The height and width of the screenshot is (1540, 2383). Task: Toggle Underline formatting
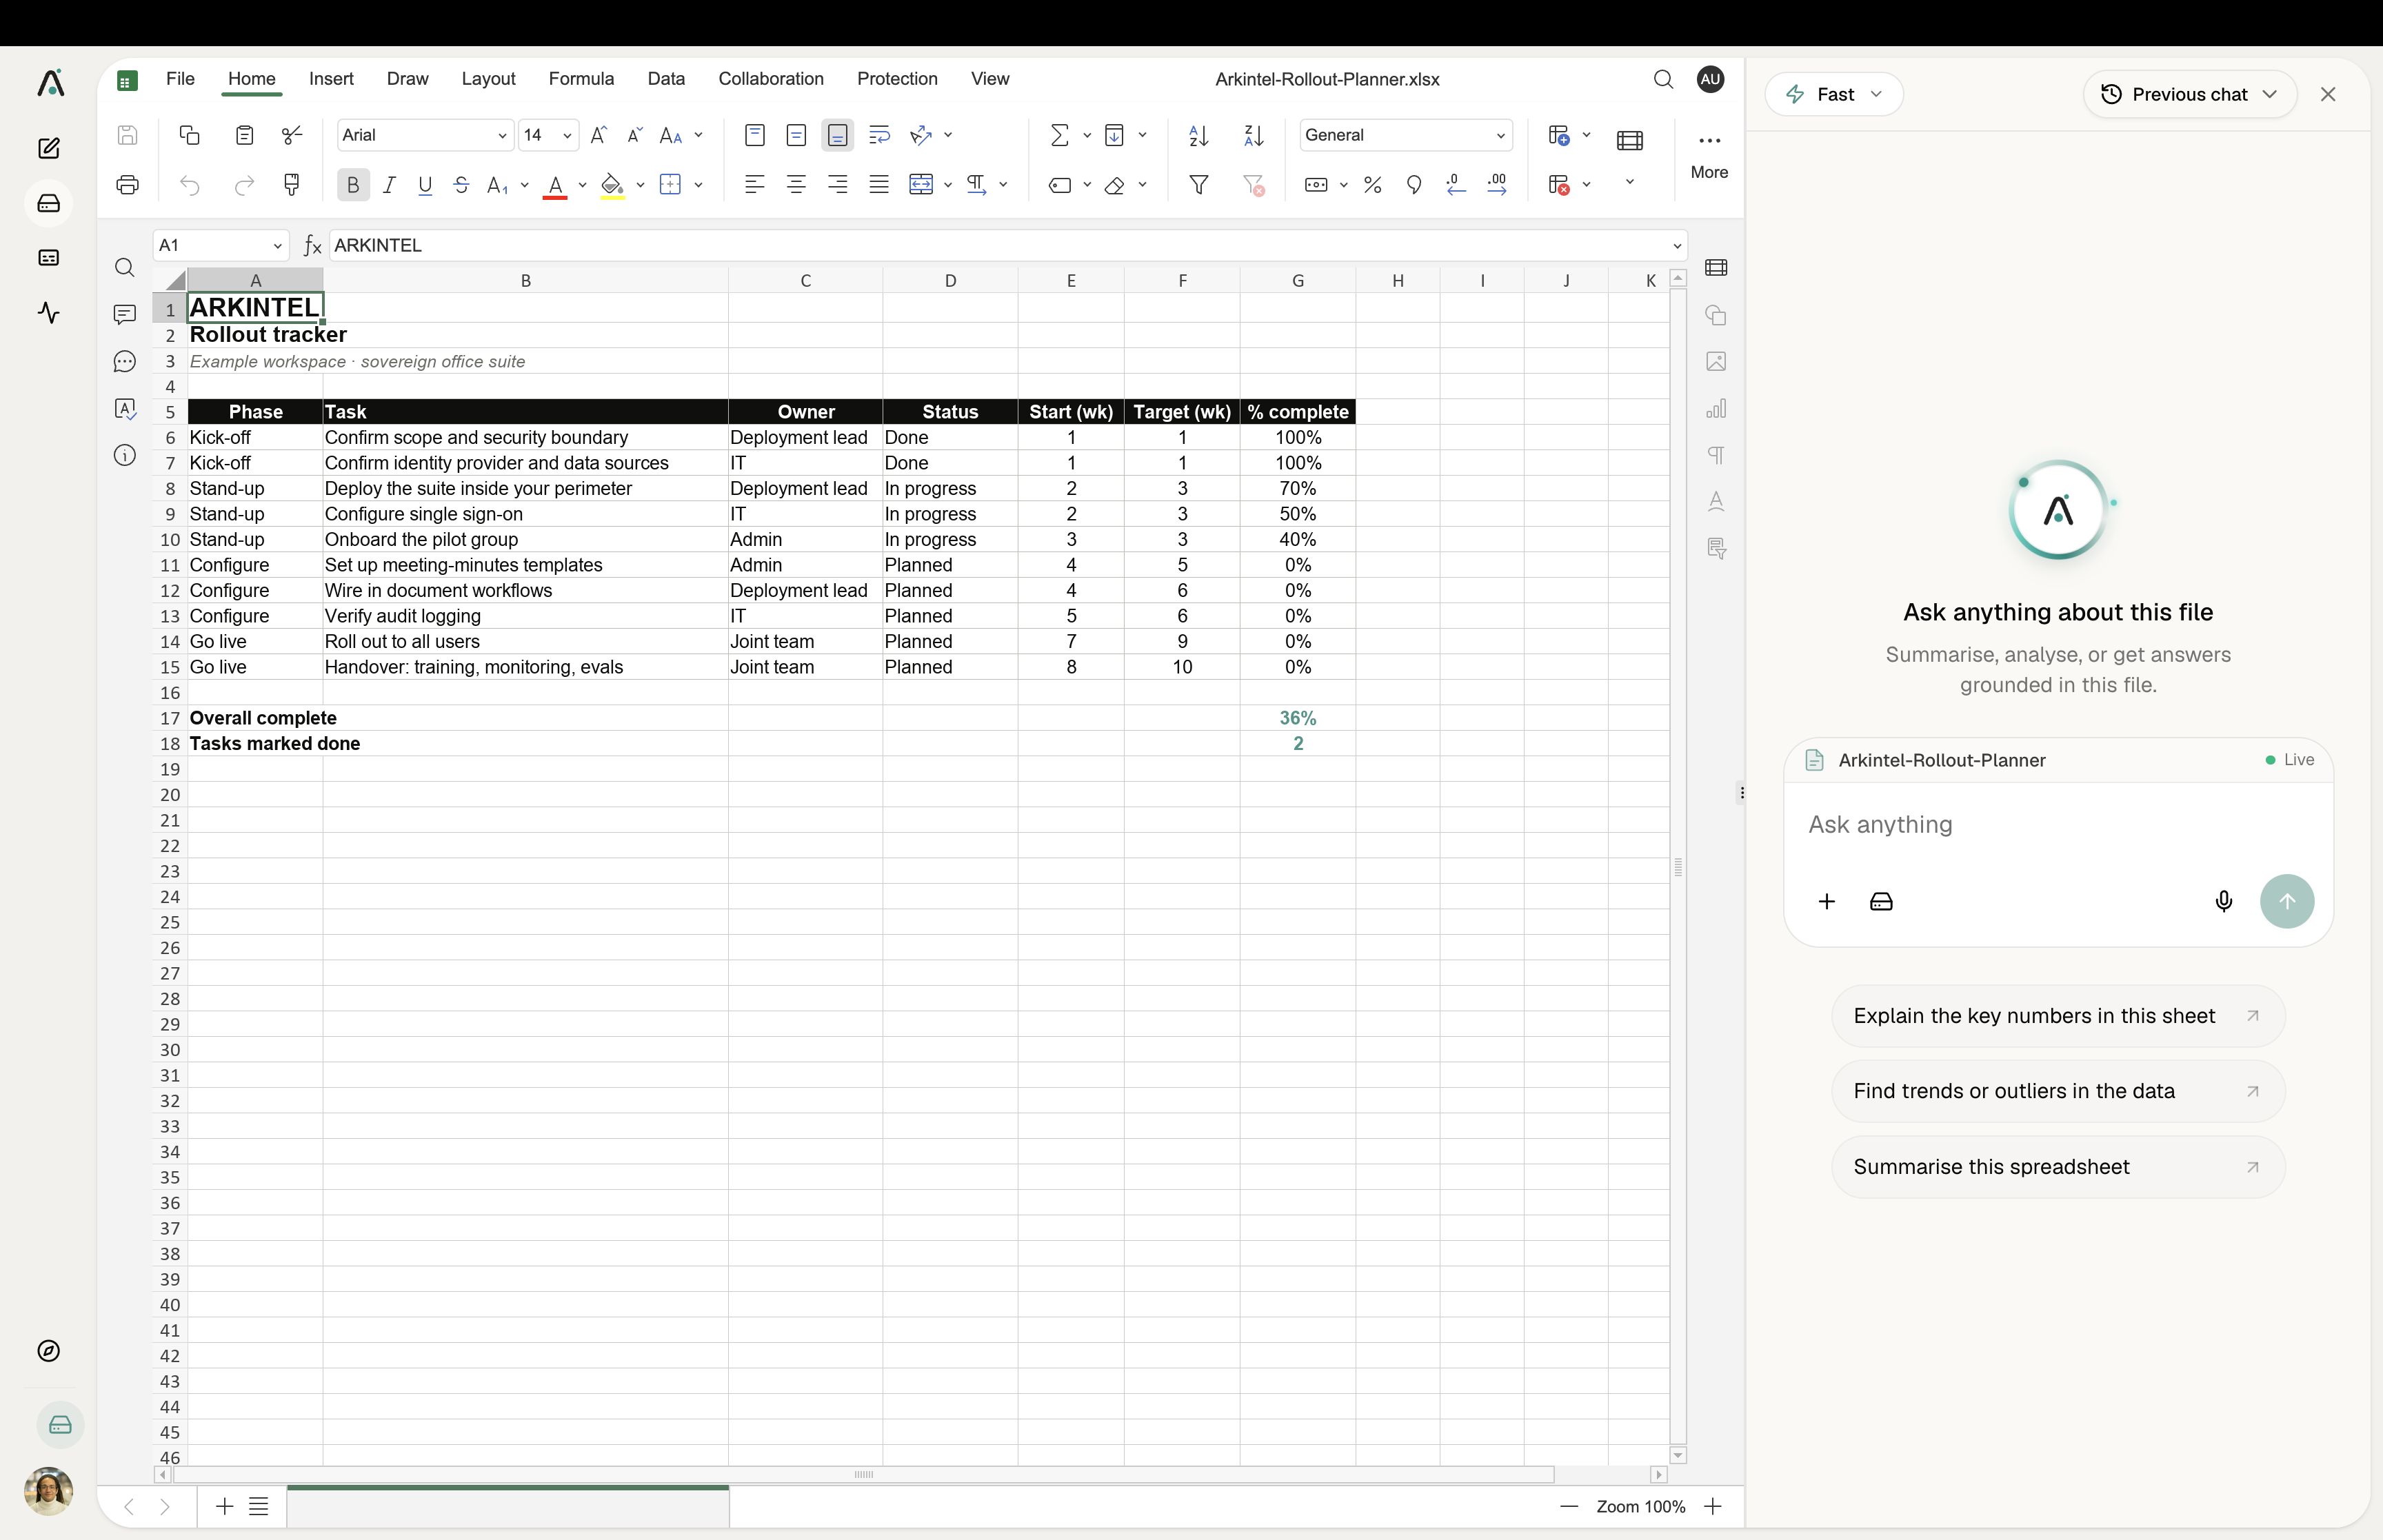[x=425, y=185]
